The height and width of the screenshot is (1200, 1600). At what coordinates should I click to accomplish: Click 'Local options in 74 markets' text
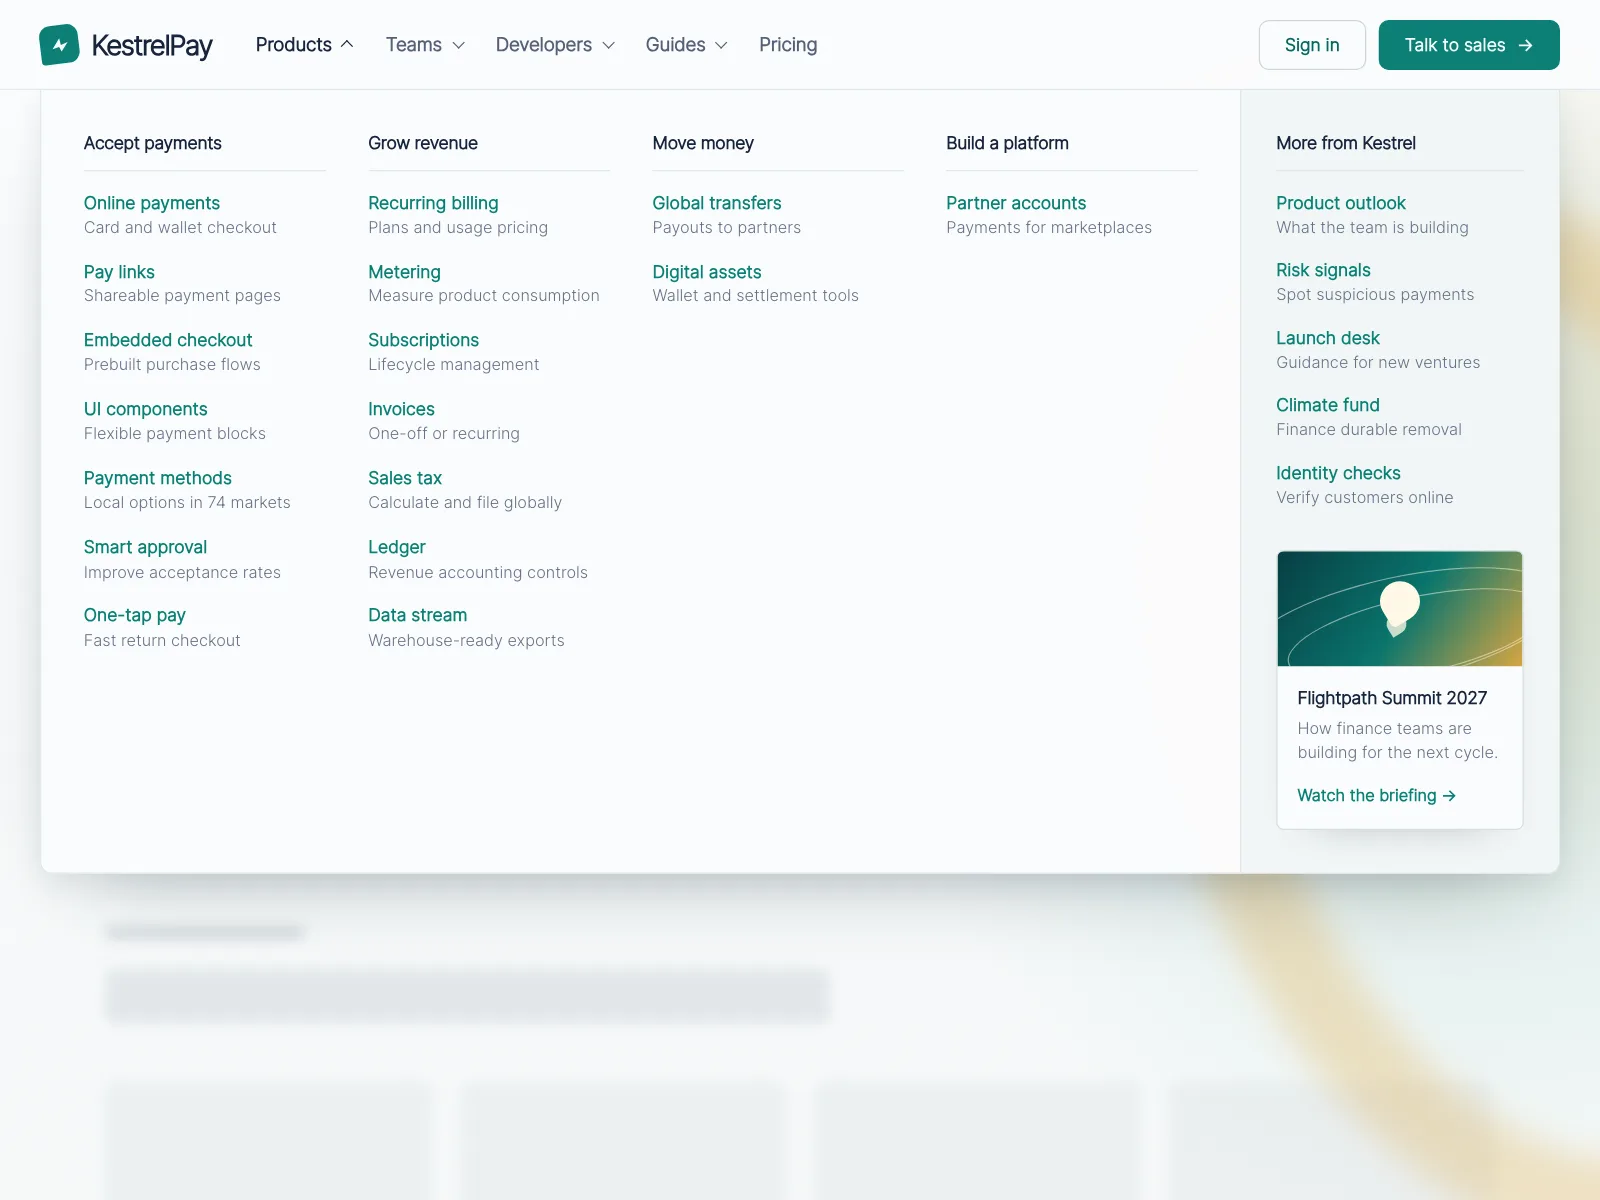187,502
